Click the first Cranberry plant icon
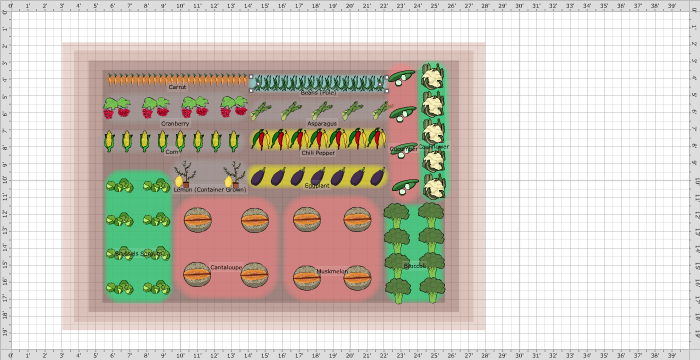Screen dimensions: 700x360 tap(117, 108)
